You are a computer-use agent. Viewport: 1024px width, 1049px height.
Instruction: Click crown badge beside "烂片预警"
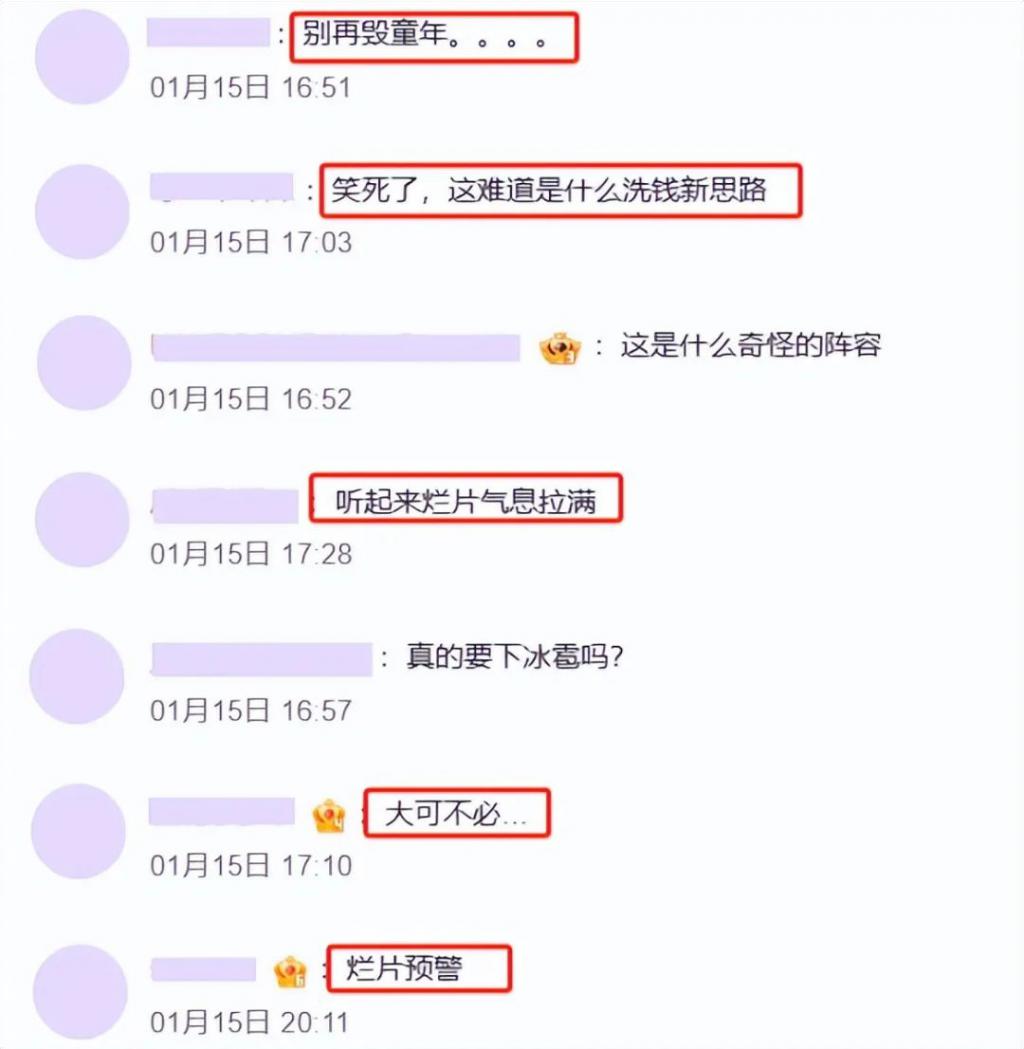(x=291, y=972)
